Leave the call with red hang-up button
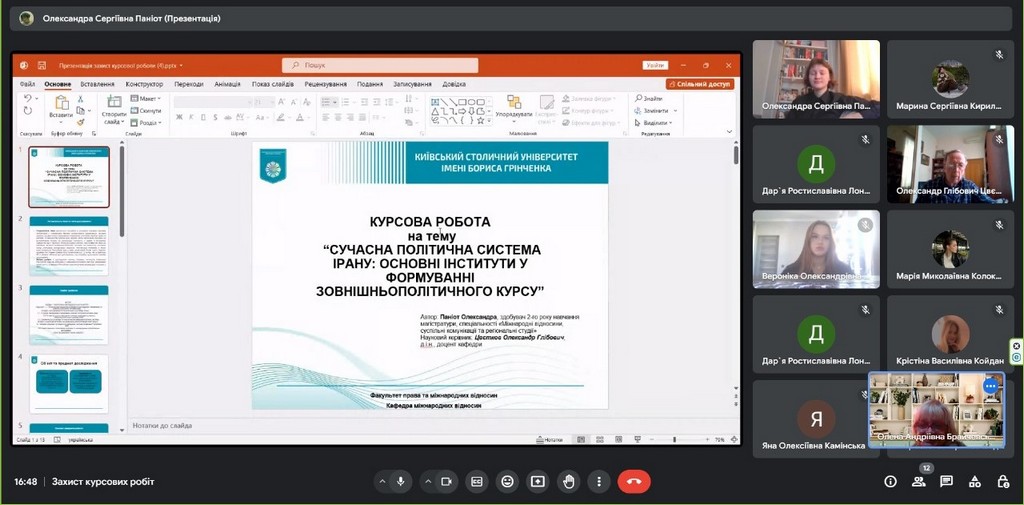 tap(633, 481)
